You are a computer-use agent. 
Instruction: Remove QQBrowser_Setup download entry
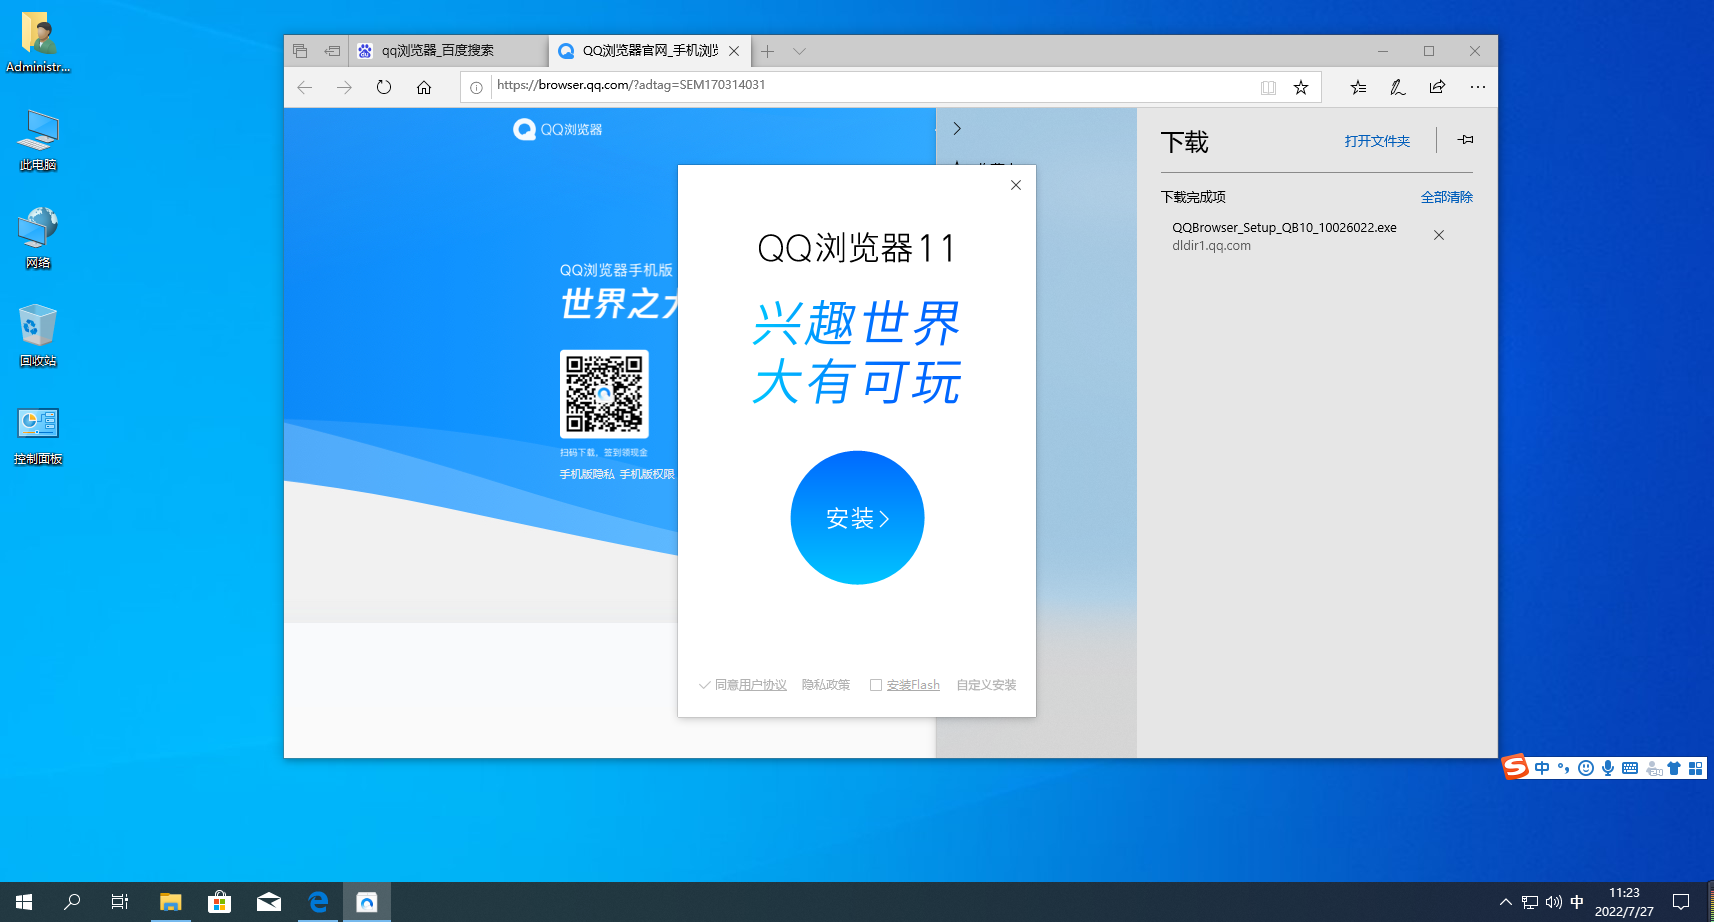(1439, 235)
